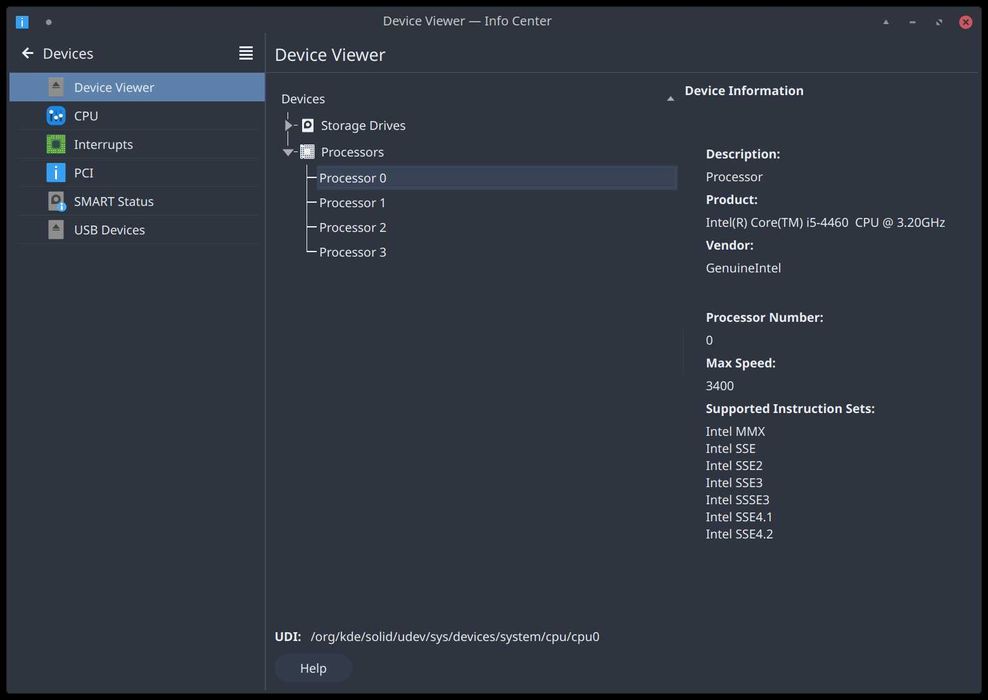This screenshot has width=988, height=700.
Task: Expand the Storage Drives tree node
Action: click(288, 125)
